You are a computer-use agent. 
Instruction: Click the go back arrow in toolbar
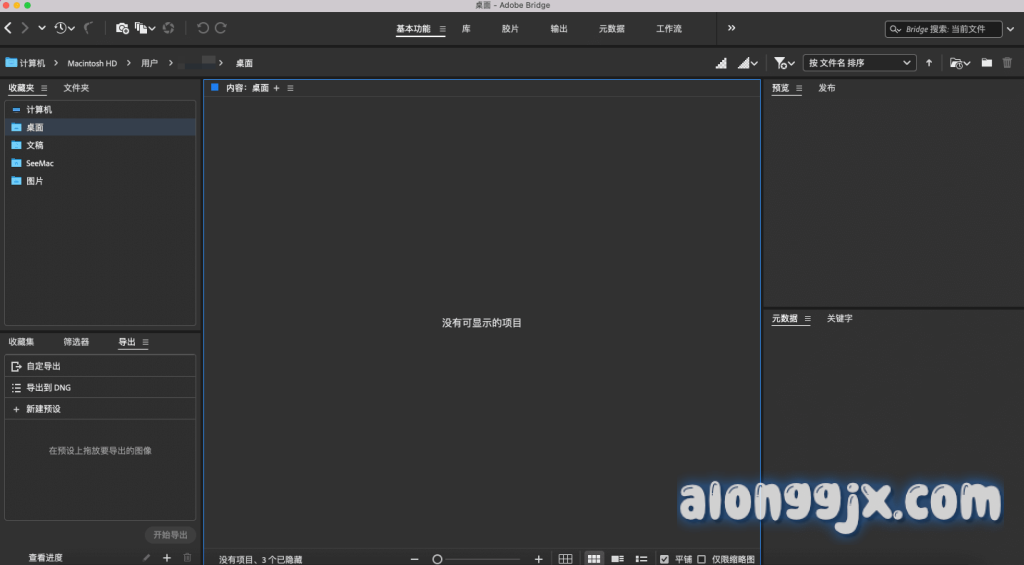tap(9, 28)
